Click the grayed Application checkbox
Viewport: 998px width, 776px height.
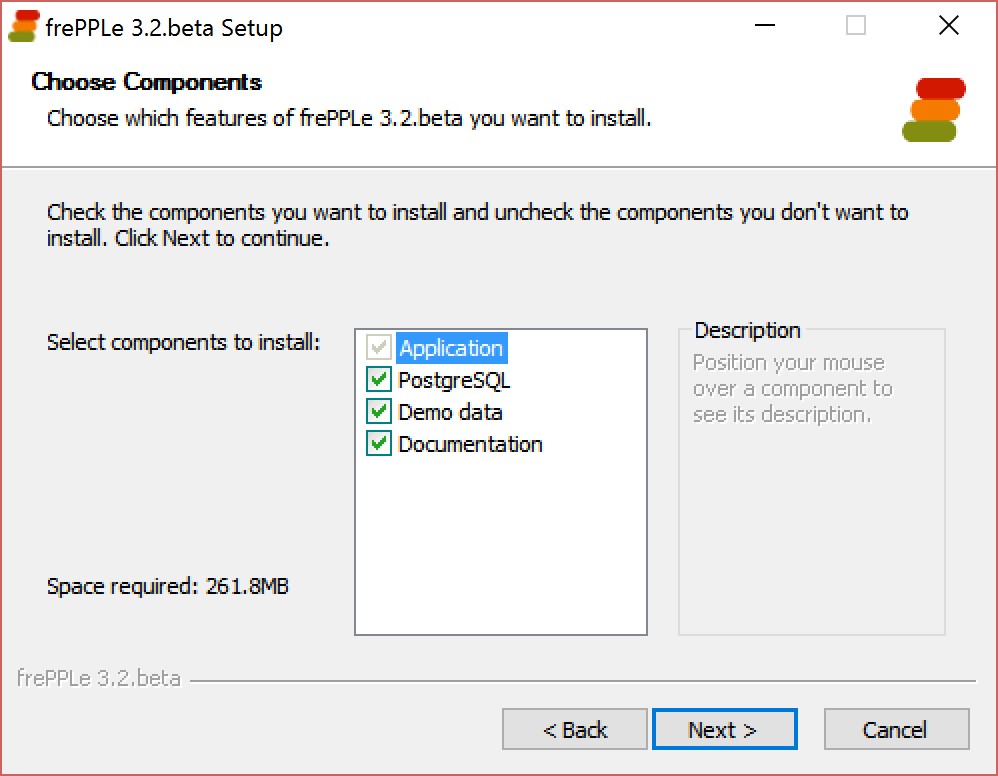pos(379,348)
